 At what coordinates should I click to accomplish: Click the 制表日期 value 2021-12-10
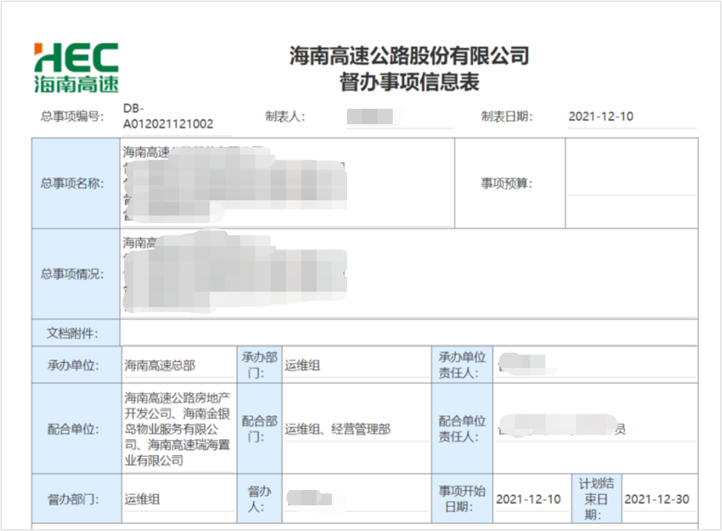pos(600,117)
